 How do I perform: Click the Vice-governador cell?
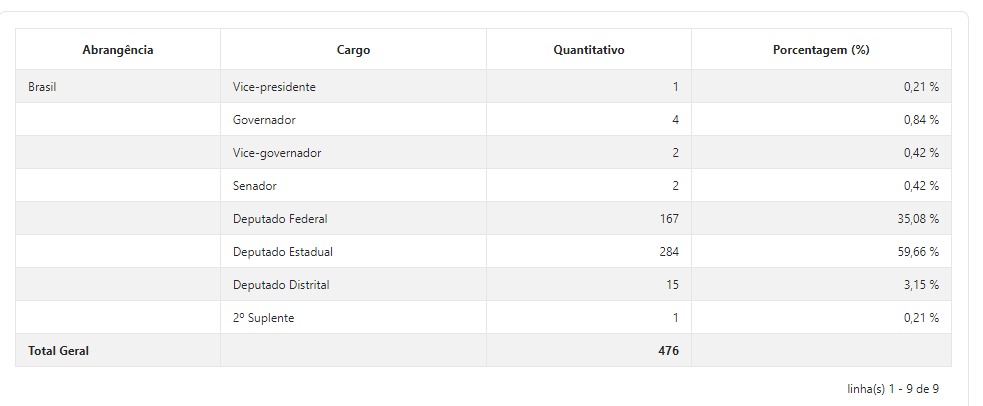click(x=277, y=153)
